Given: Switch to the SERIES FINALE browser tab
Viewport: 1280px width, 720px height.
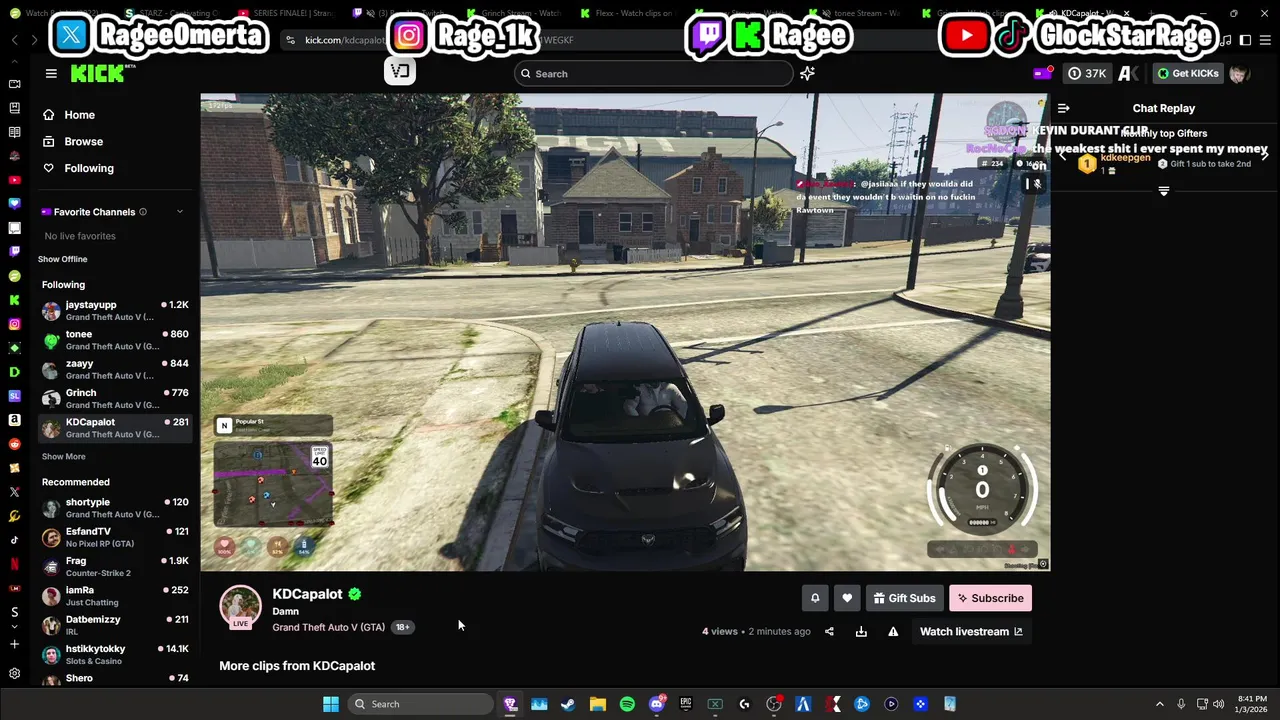Looking at the screenshot, I should point(288,13).
